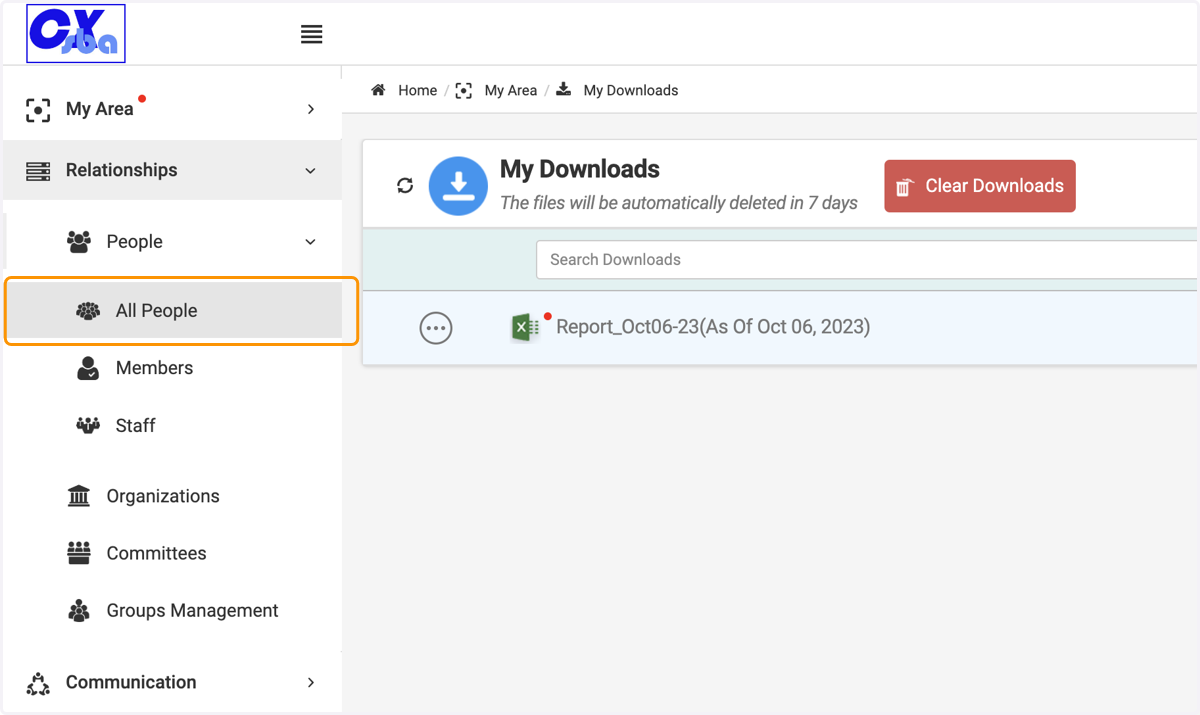Screen dimensions: 1200x715
Task: Click the My Area breadcrumb icon
Action: (x=464, y=90)
